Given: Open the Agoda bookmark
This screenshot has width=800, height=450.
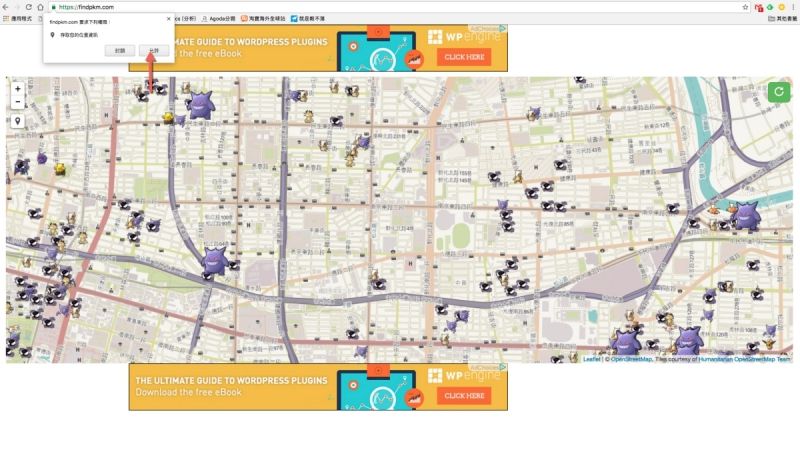Looking at the screenshot, I should pos(218,18).
